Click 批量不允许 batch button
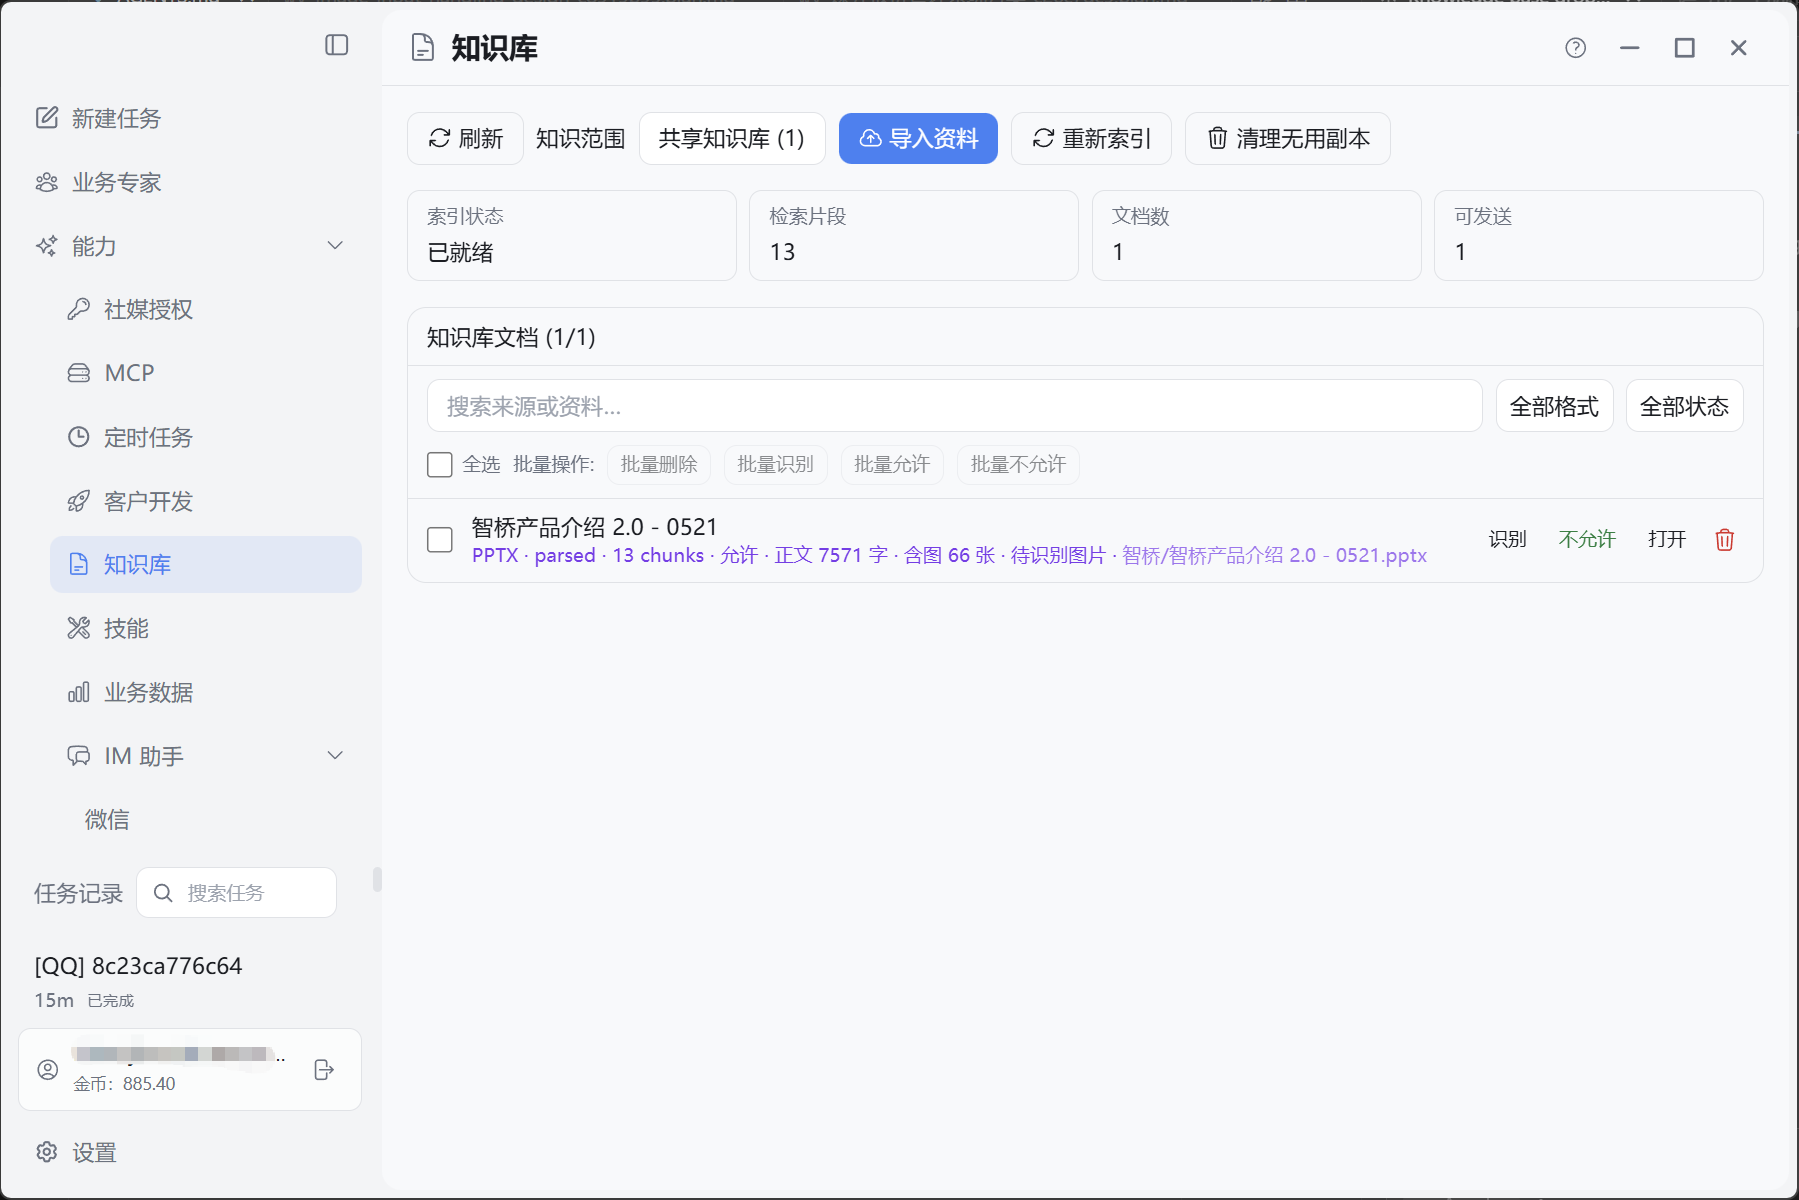Screen dimensions: 1799x1200 click(1018, 465)
